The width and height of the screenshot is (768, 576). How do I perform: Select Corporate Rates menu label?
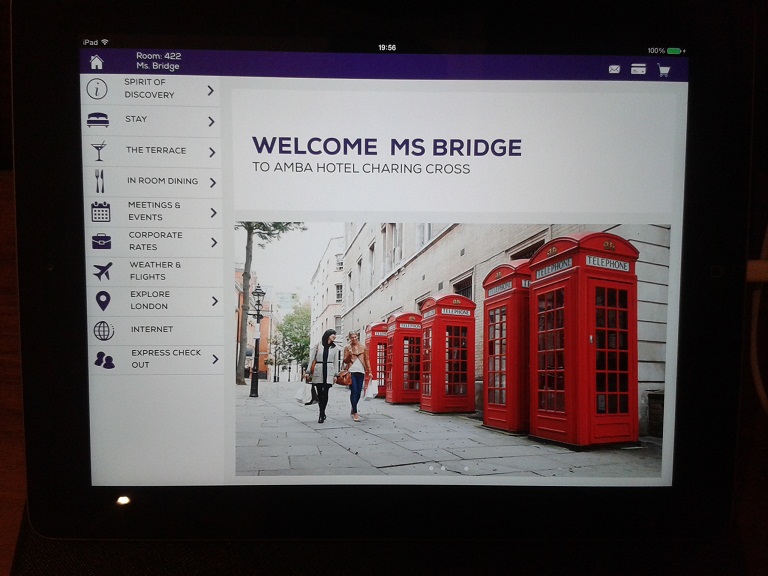(155, 241)
